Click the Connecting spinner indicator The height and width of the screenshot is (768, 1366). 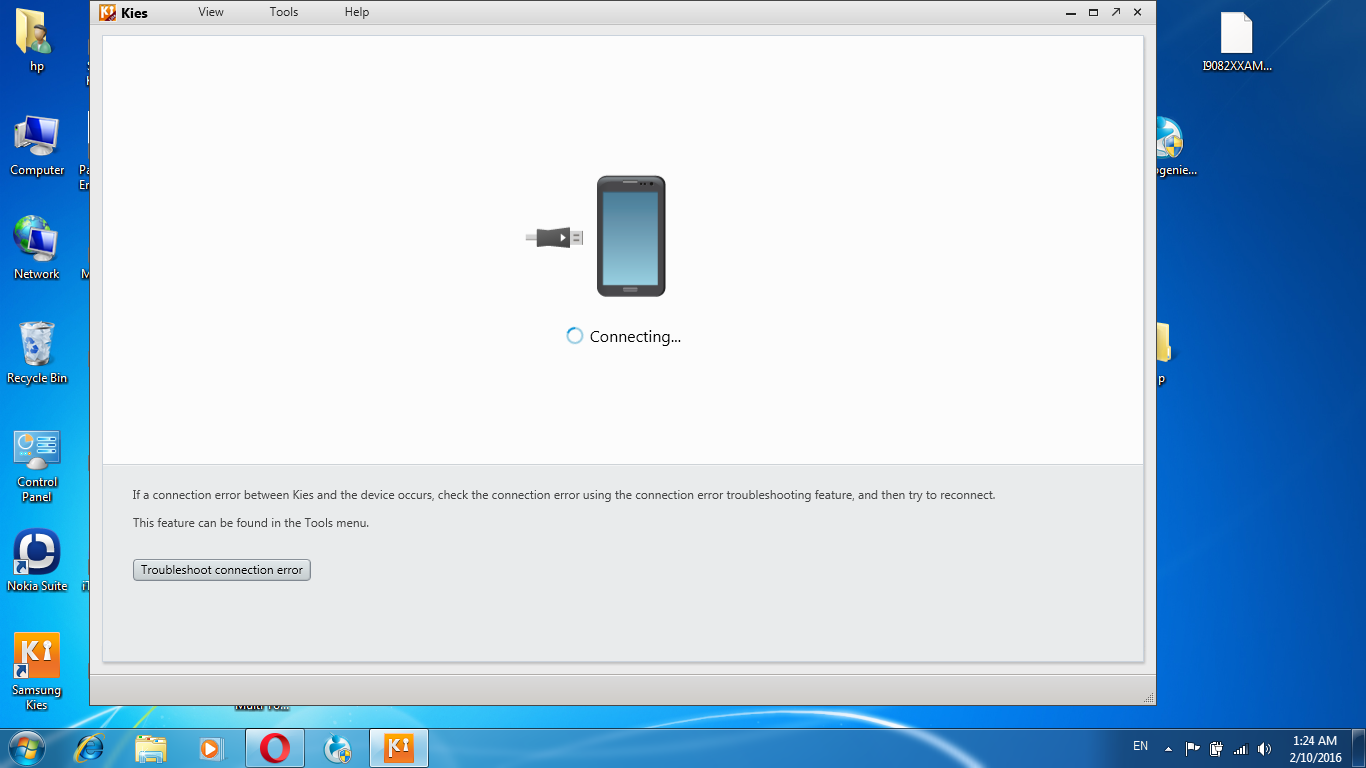[x=575, y=336]
